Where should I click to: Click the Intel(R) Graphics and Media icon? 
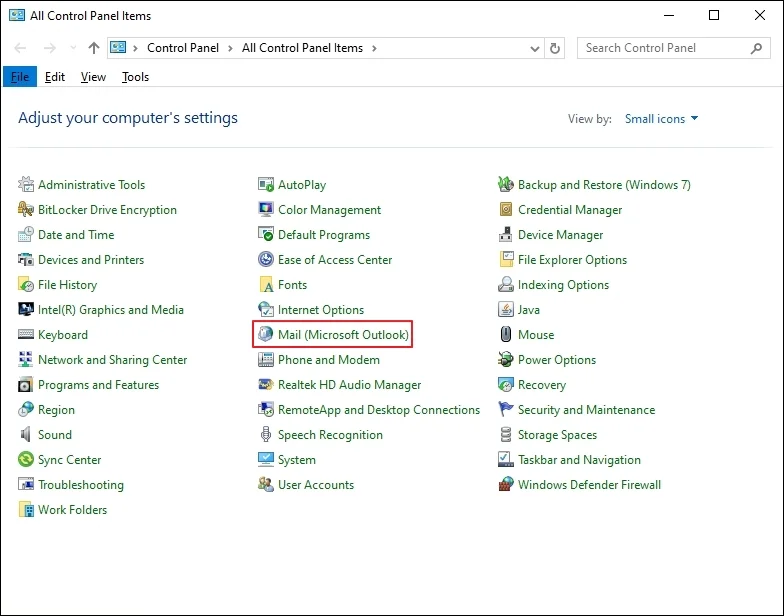(26, 310)
